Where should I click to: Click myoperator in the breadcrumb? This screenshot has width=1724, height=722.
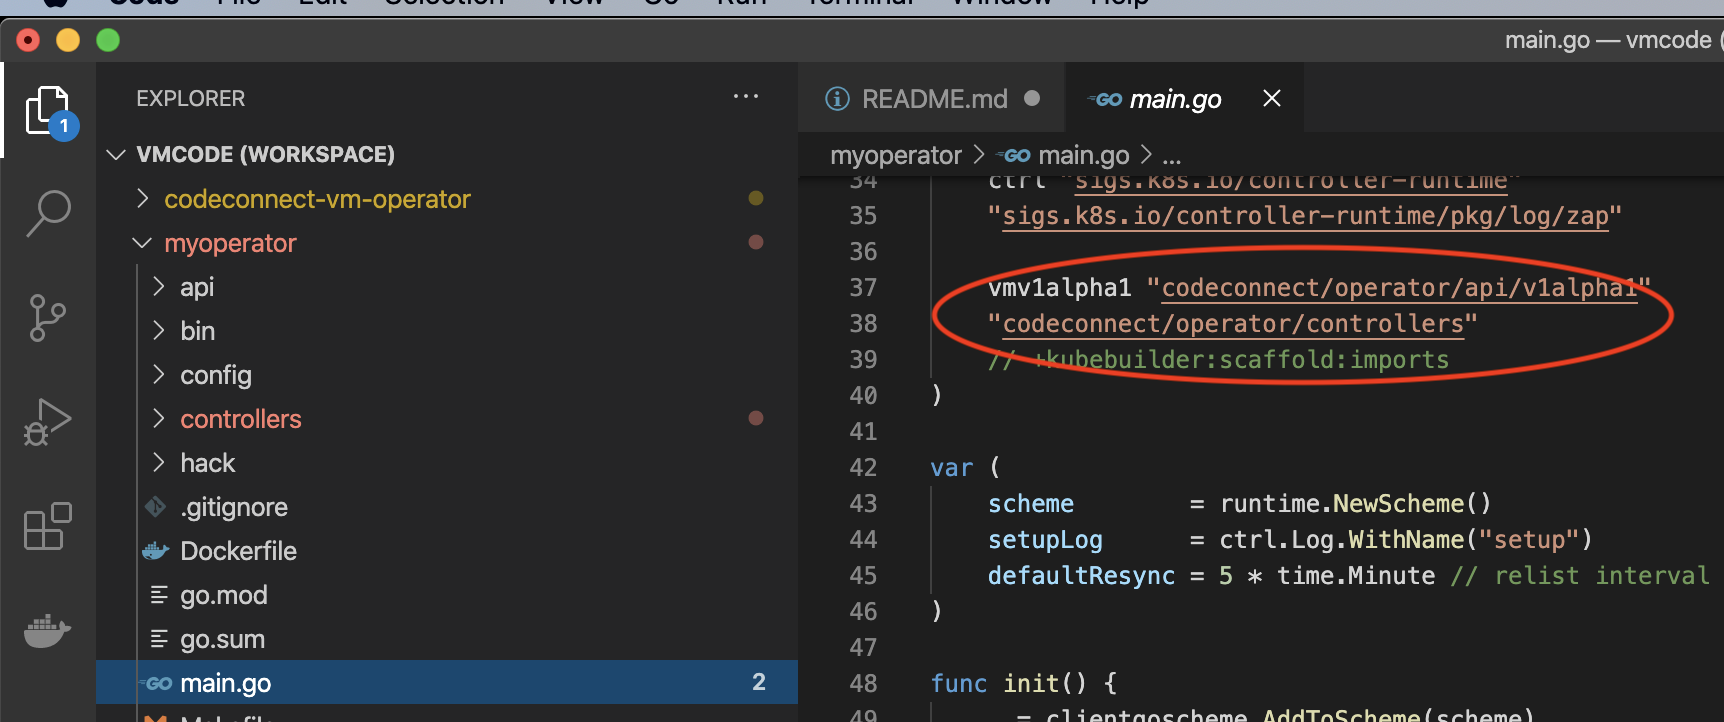896,156
